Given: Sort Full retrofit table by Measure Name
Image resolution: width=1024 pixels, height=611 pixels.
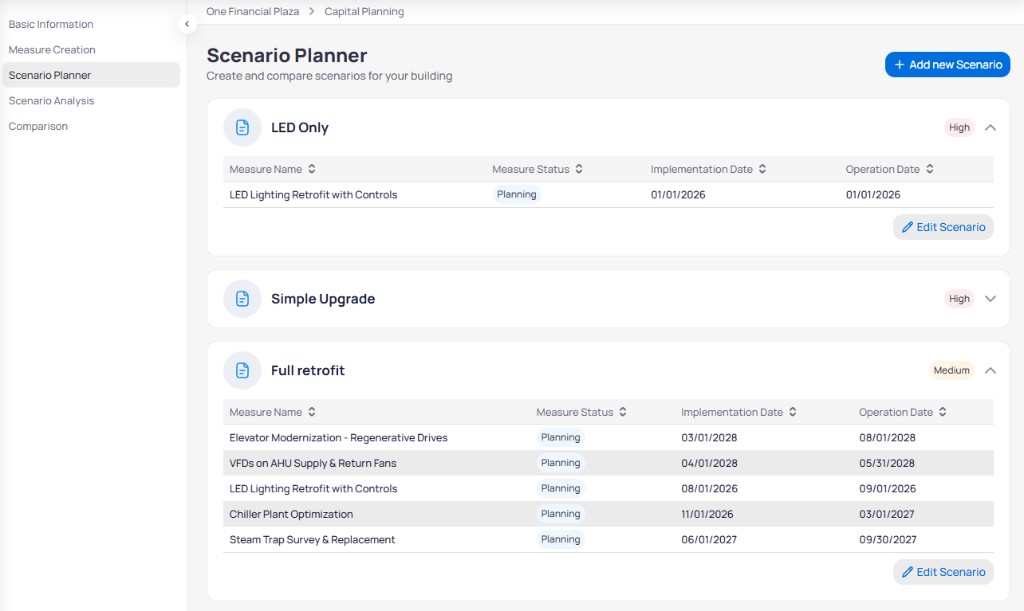Looking at the screenshot, I should pyautogui.click(x=312, y=412).
